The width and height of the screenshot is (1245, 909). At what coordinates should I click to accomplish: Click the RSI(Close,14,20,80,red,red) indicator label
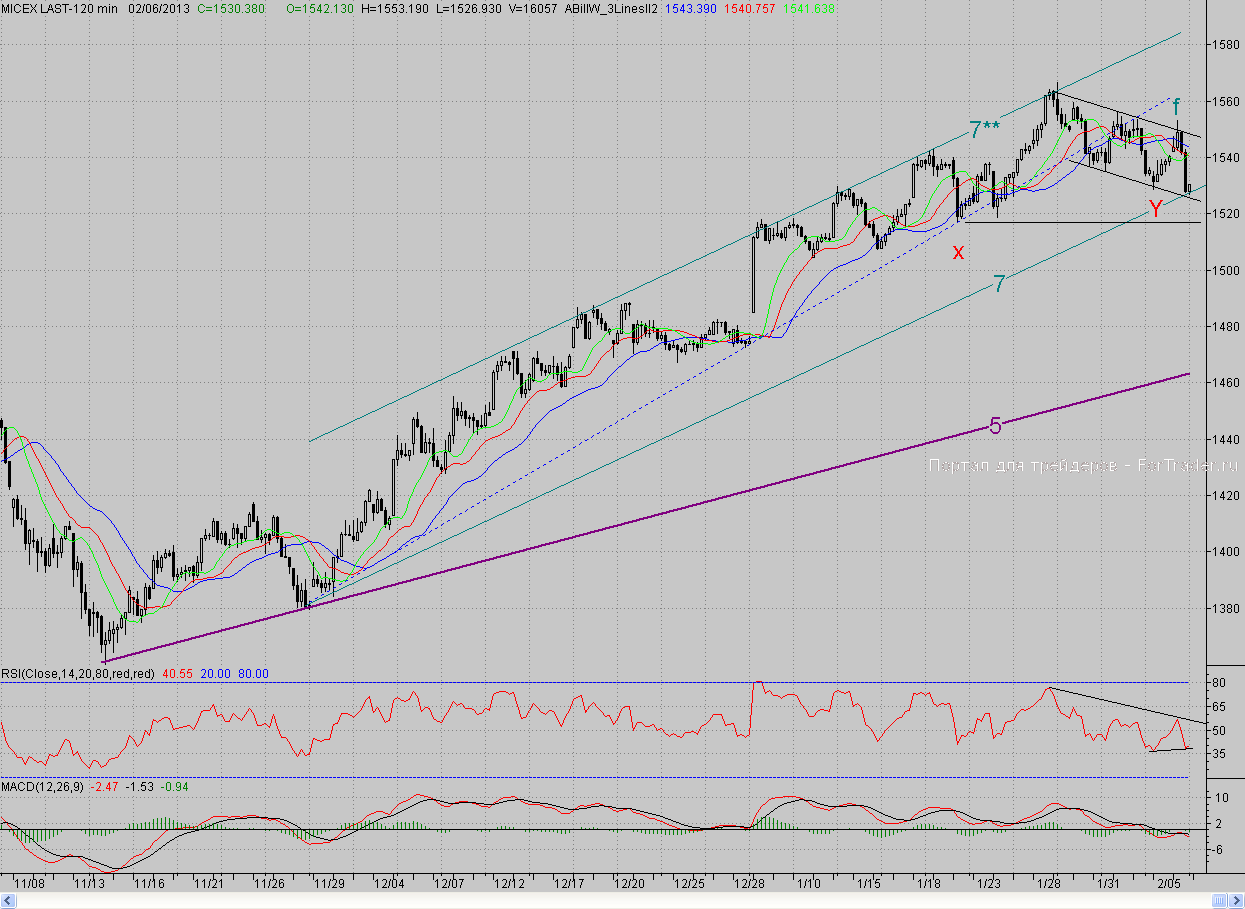point(78,674)
